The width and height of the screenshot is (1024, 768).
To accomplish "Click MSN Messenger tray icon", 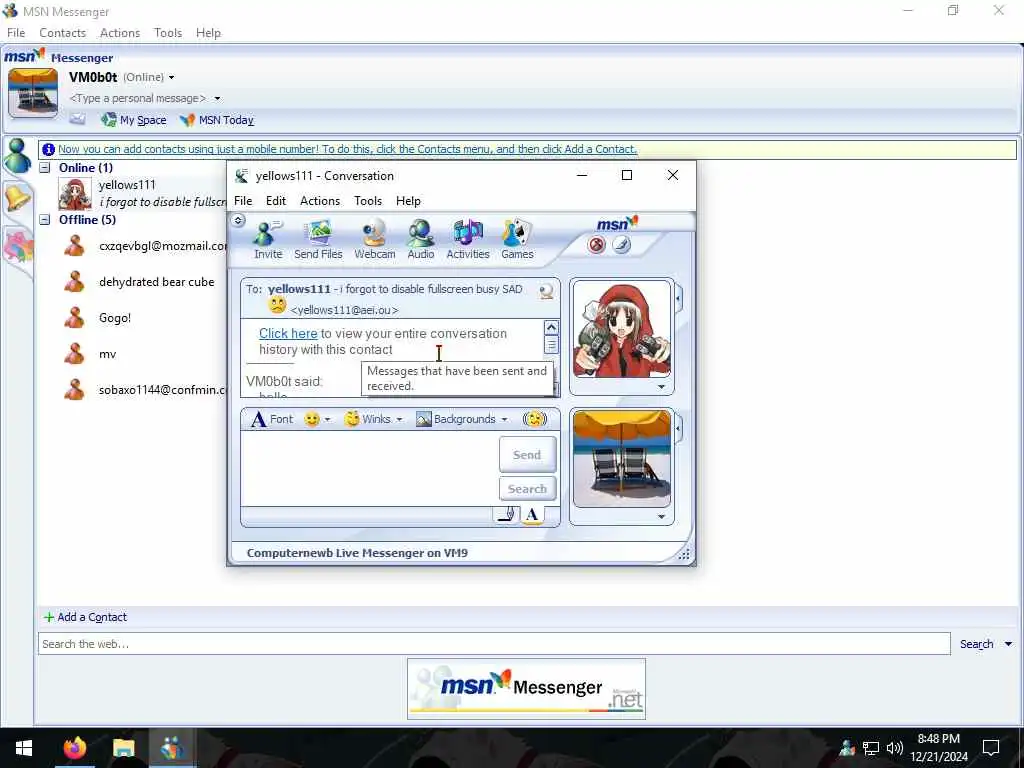I will click(x=847, y=748).
